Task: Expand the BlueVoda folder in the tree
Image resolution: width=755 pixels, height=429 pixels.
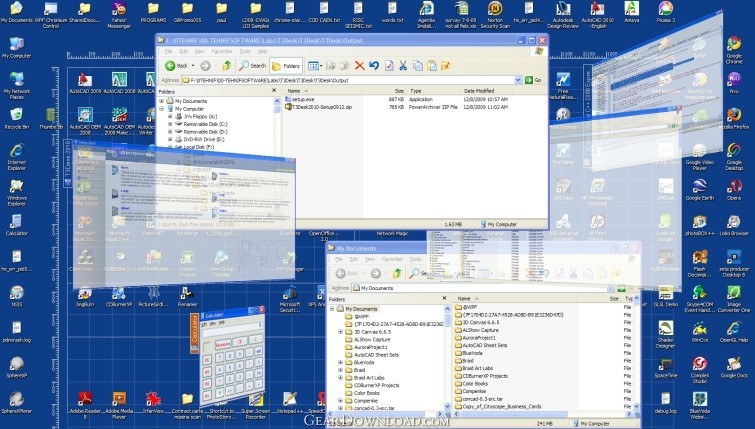Action: (340, 363)
